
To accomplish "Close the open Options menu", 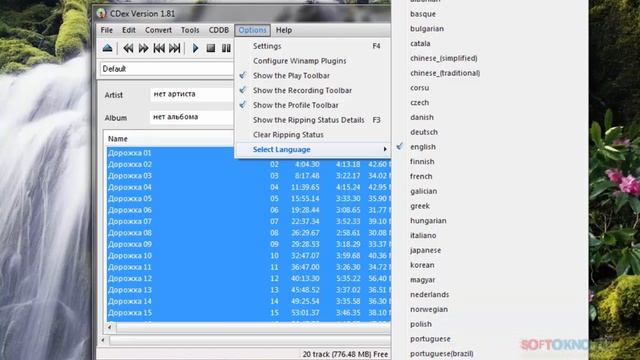I will (x=252, y=30).
